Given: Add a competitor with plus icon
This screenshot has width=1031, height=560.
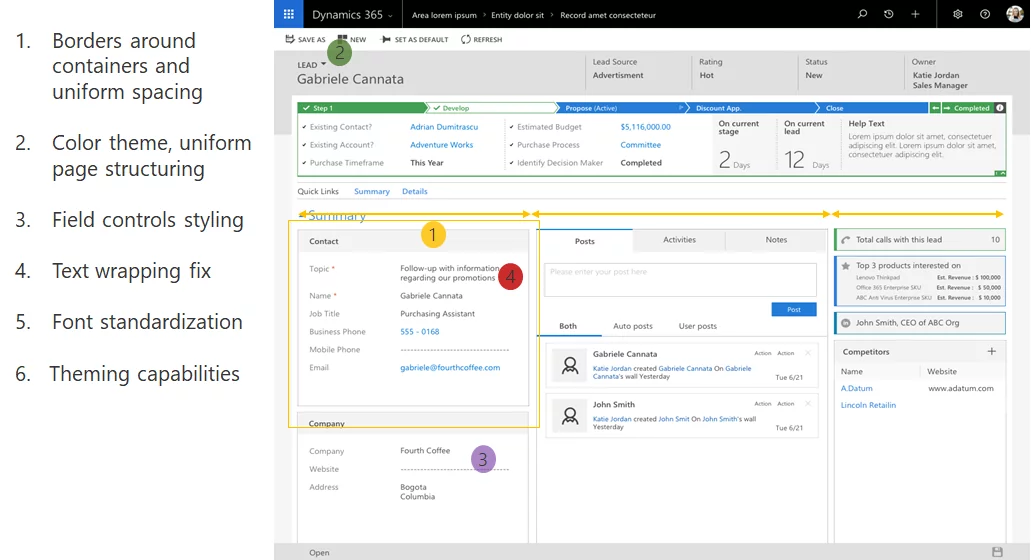Looking at the screenshot, I should point(992,352).
